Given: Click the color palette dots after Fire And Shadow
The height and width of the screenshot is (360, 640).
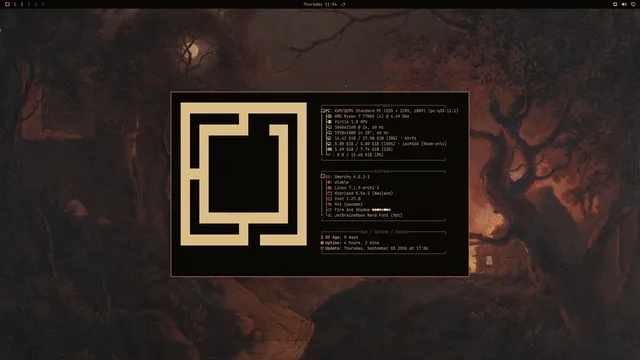Looking at the screenshot, I should pos(381,210).
